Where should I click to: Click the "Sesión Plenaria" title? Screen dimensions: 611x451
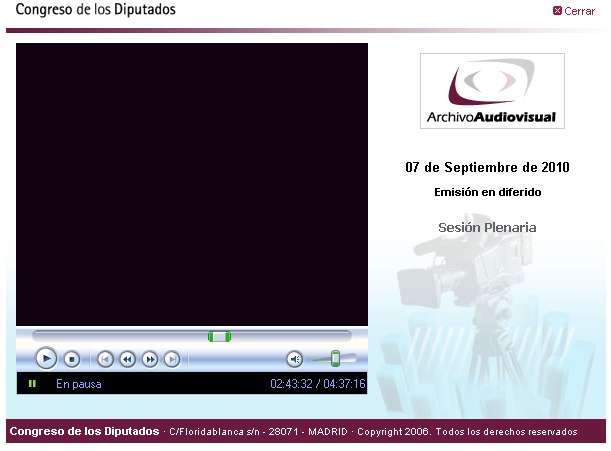tap(487, 228)
